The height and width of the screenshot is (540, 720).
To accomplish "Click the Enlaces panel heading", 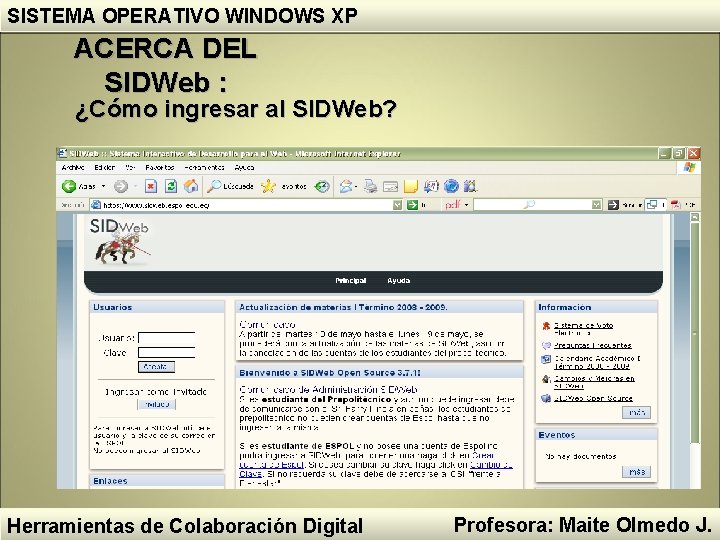I will [x=110, y=481].
